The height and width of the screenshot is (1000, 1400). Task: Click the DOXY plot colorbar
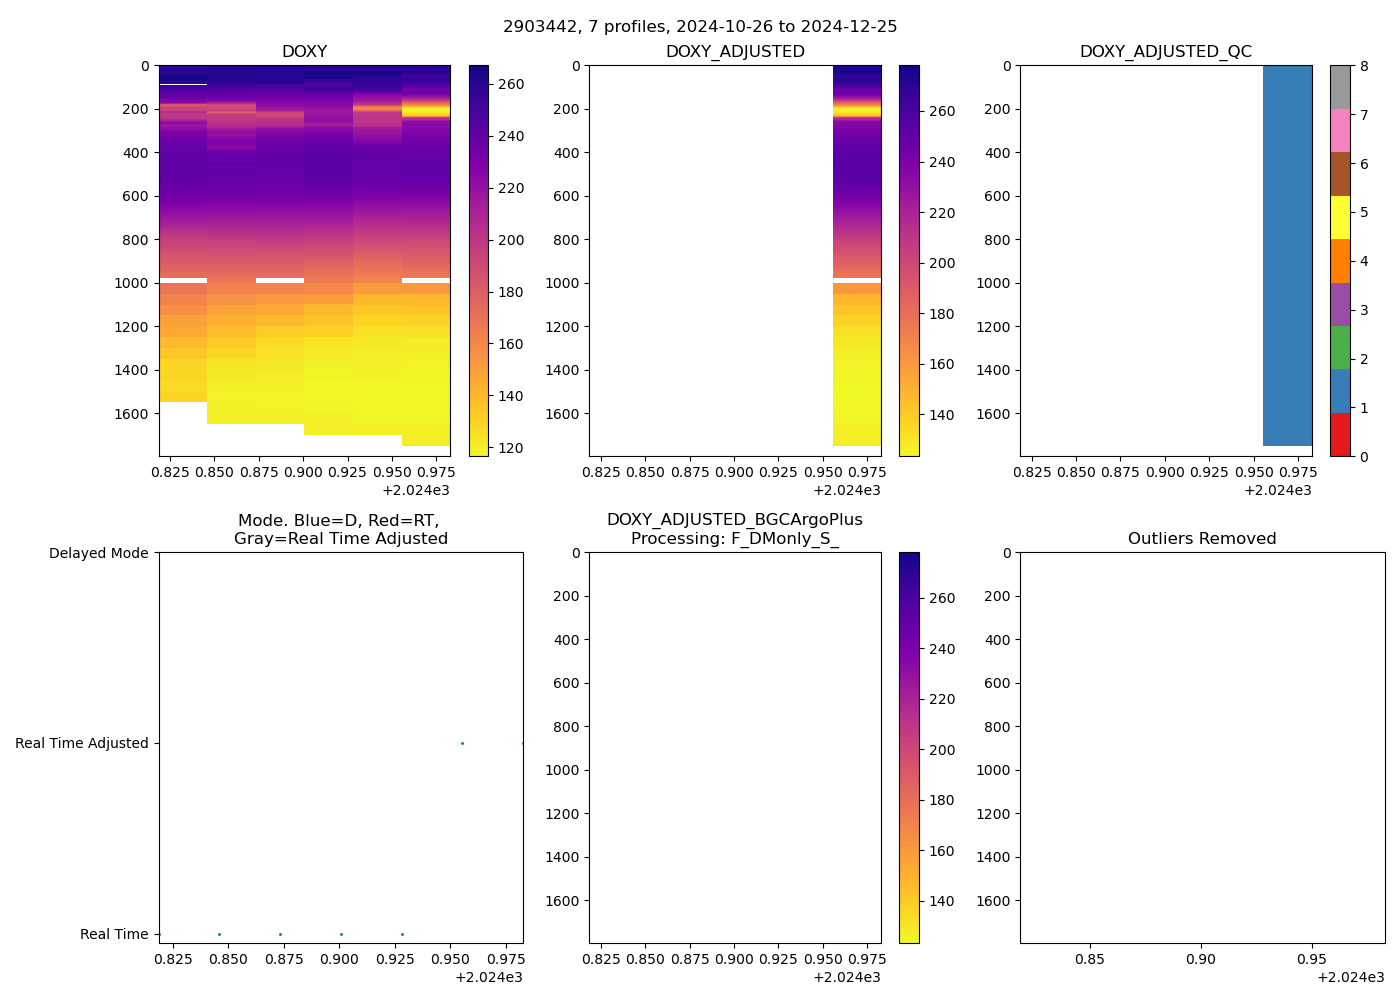[x=479, y=260]
